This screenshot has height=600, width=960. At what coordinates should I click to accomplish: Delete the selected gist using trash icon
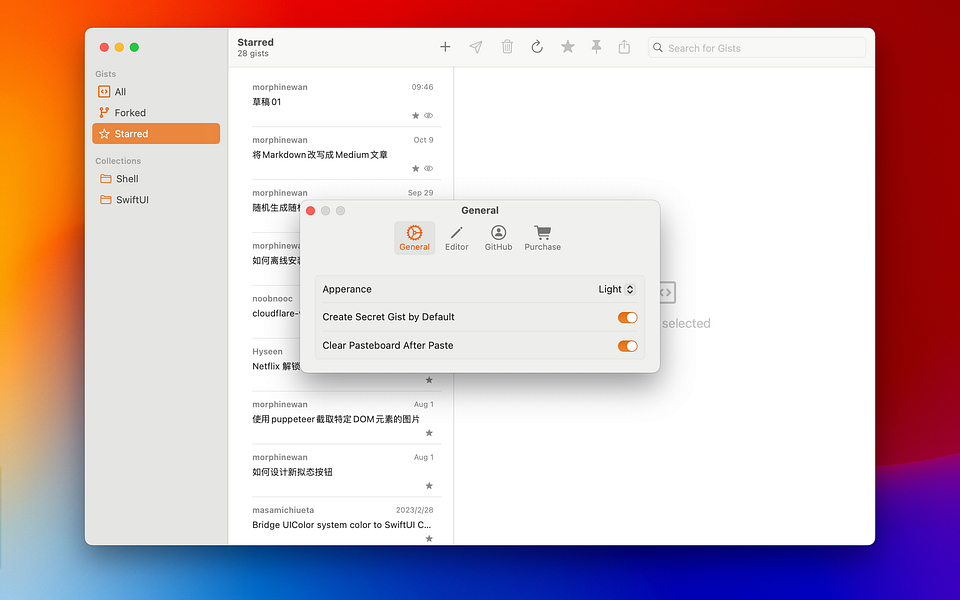[507, 46]
